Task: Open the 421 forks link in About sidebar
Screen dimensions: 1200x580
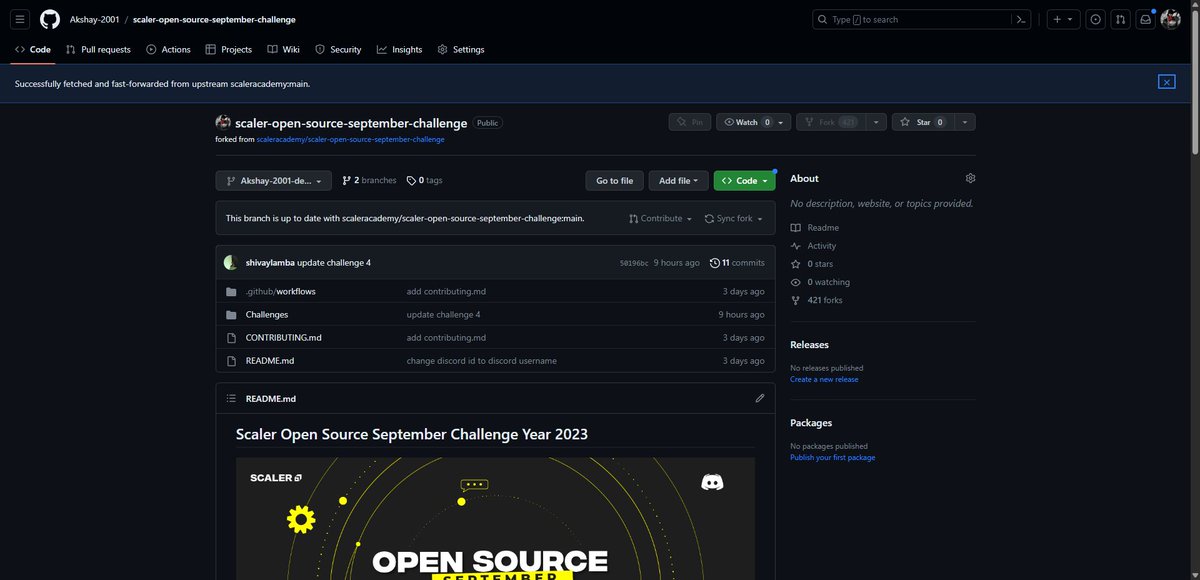Action: tap(817, 300)
